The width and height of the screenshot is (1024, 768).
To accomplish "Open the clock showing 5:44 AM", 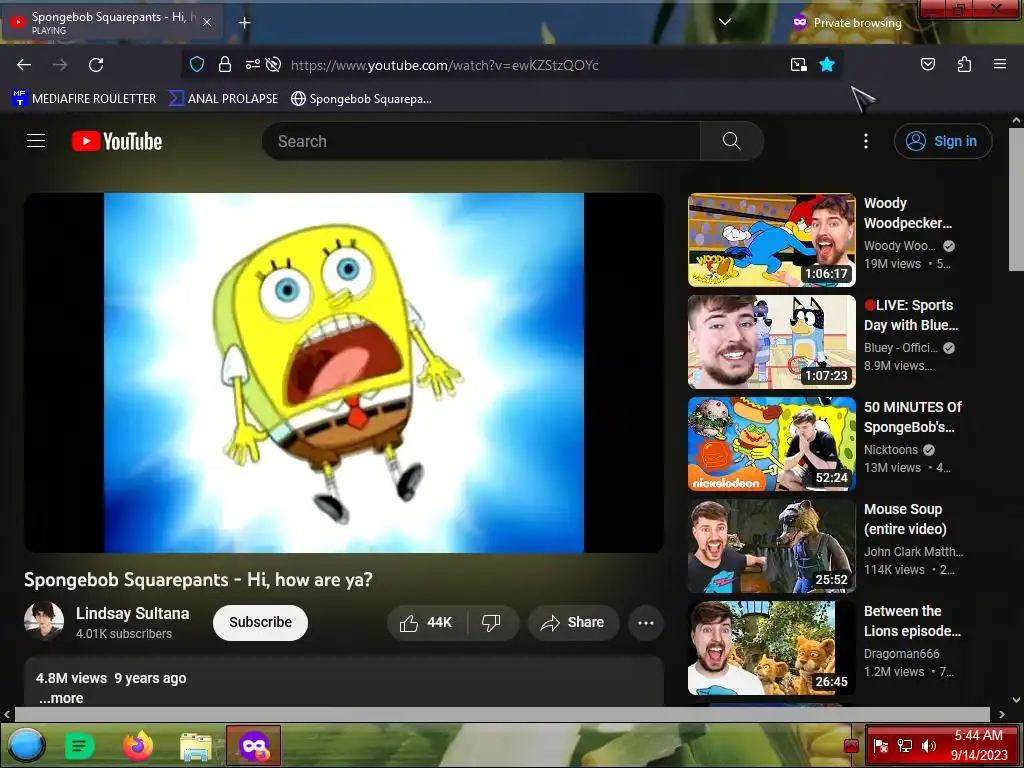I will click(979, 745).
